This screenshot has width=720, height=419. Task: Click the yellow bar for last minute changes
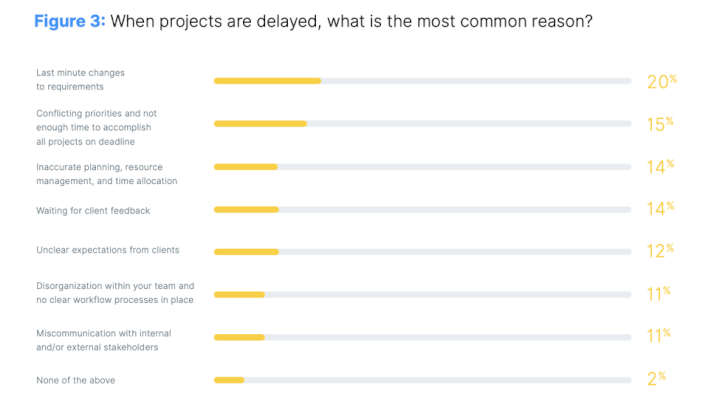pyautogui.click(x=267, y=81)
